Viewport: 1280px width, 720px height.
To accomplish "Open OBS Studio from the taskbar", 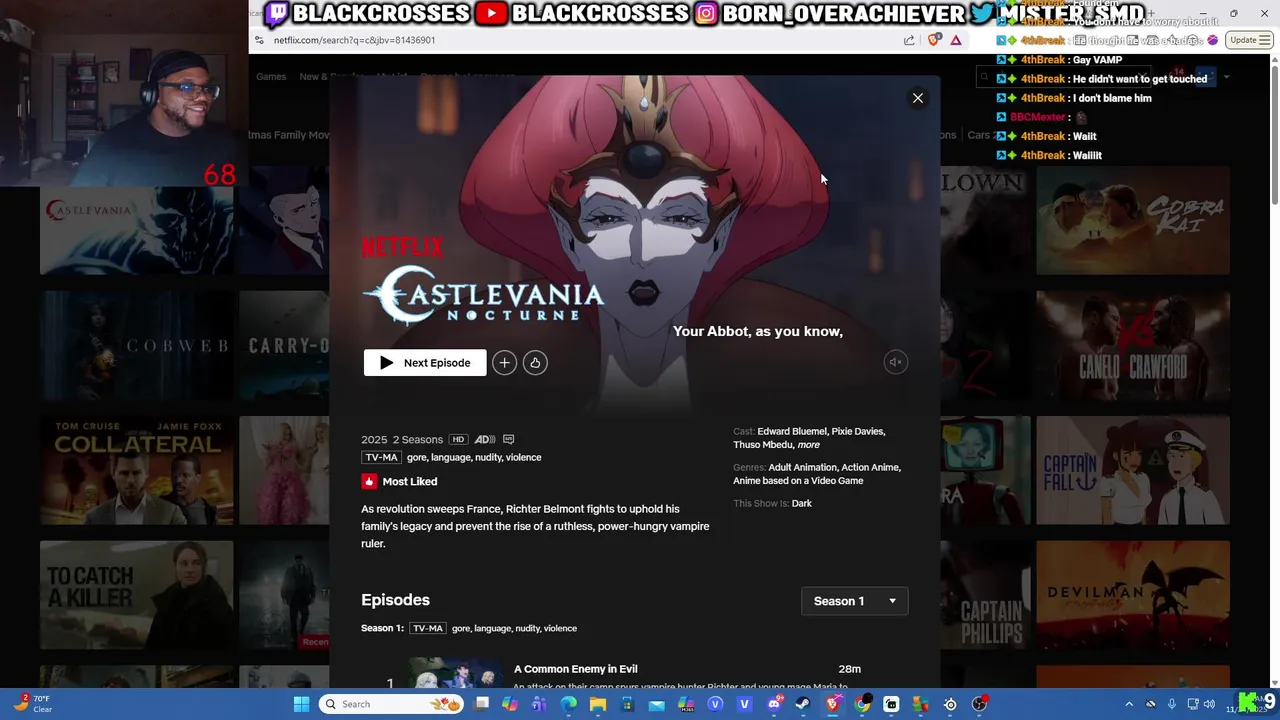I will click(x=979, y=704).
